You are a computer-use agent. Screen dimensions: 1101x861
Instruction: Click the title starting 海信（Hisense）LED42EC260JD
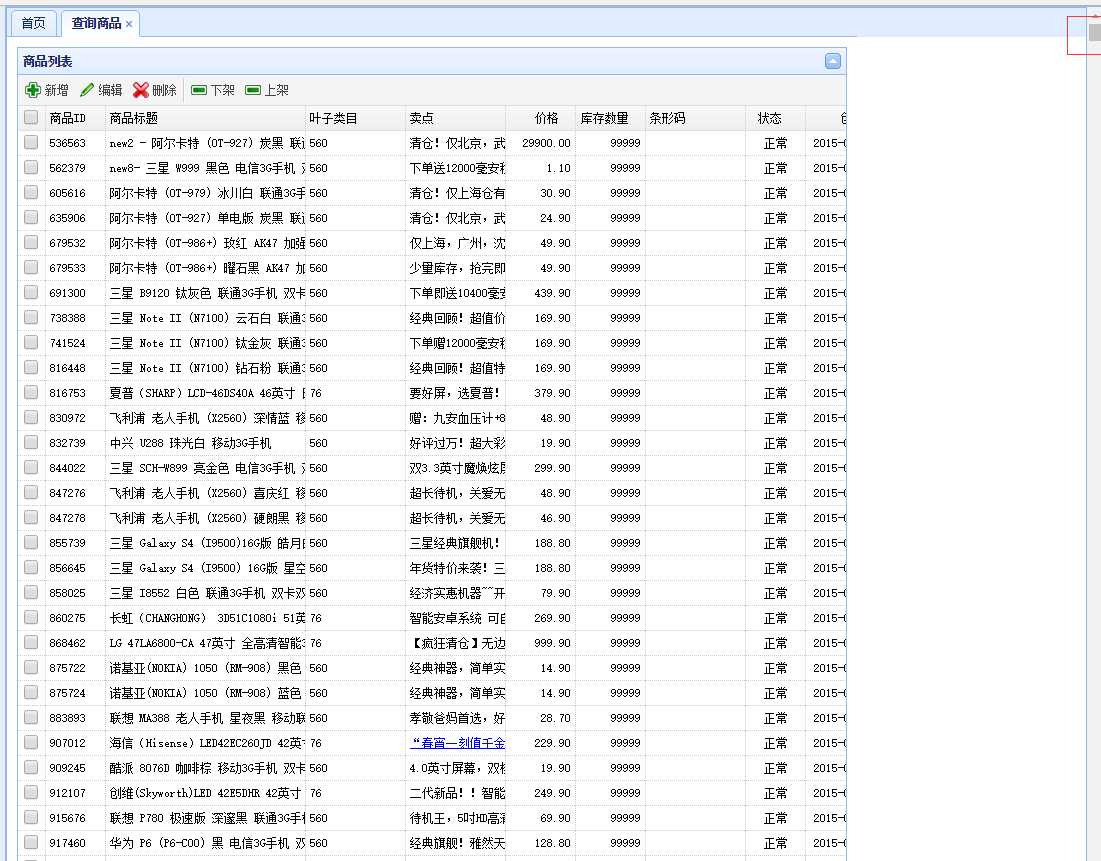click(207, 743)
